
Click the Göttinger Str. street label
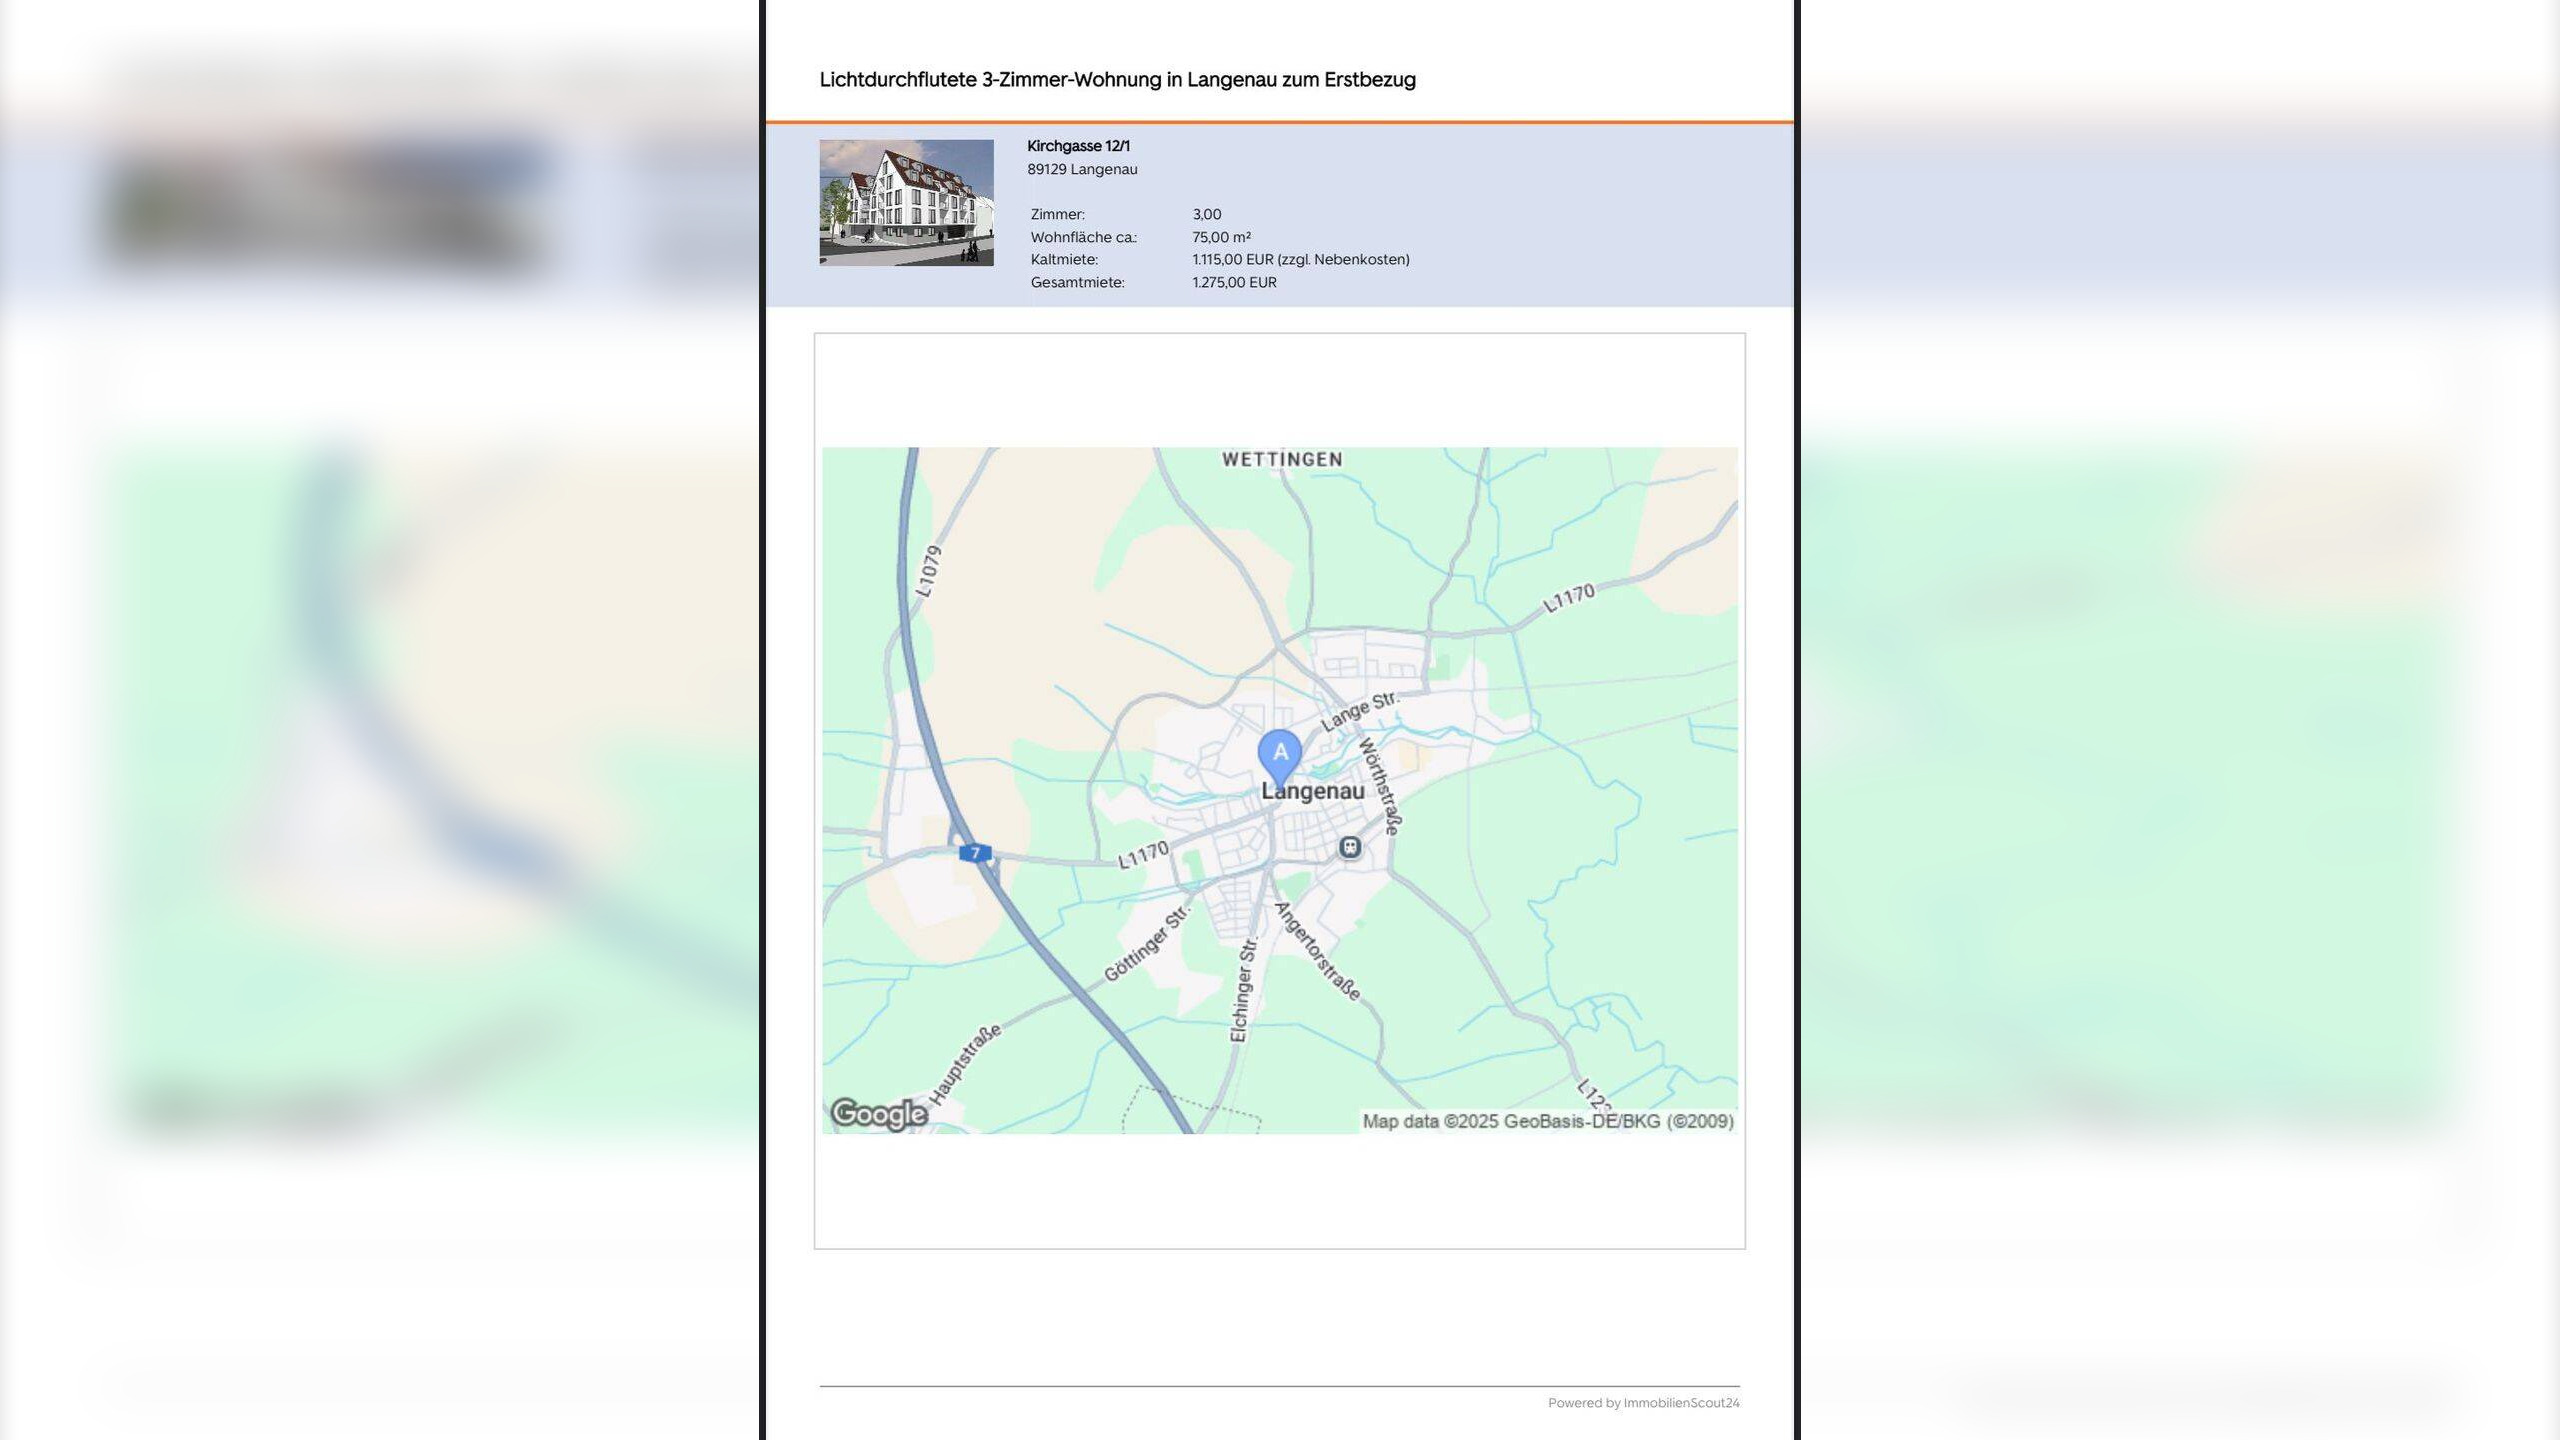pos(1146,943)
